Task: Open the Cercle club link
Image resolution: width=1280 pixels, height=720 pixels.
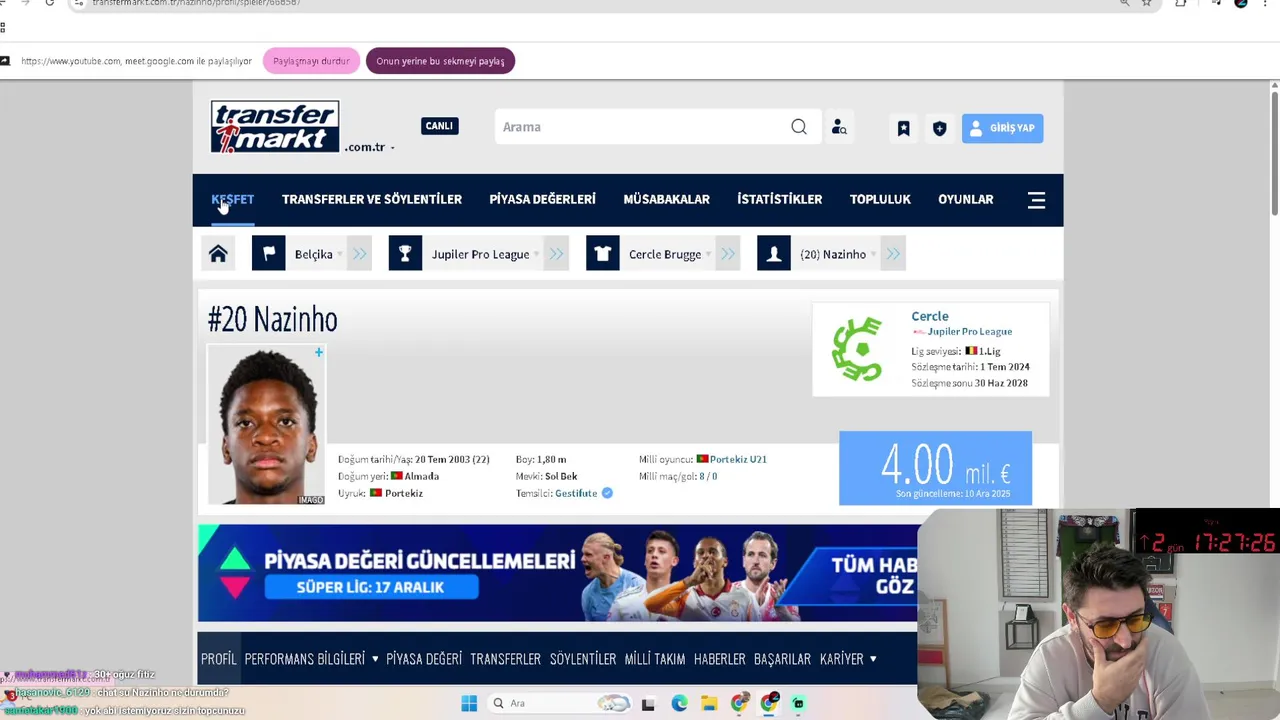Action: click(x=930, y=316)
